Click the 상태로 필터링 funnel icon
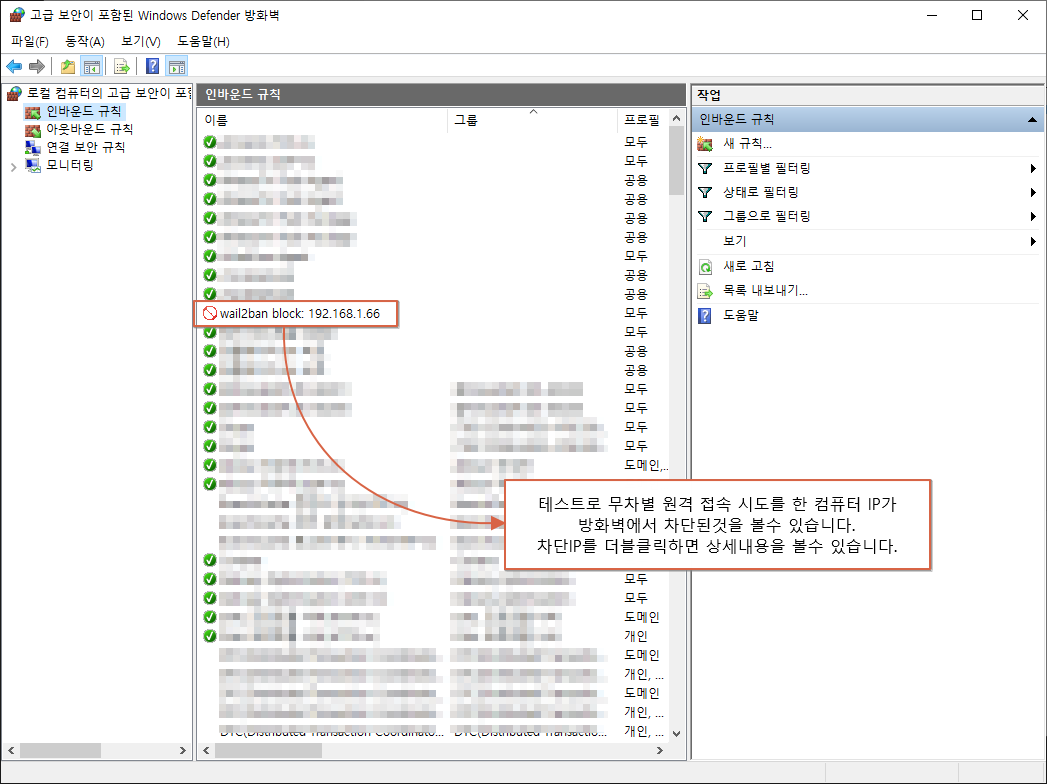1047x784 pixels. tap(705, 192)
